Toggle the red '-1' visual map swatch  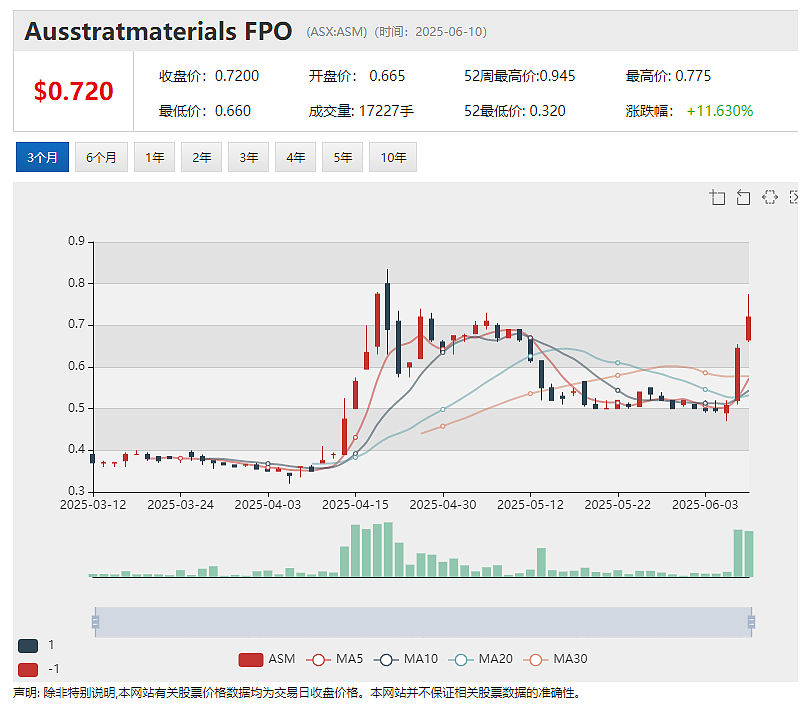28,669
